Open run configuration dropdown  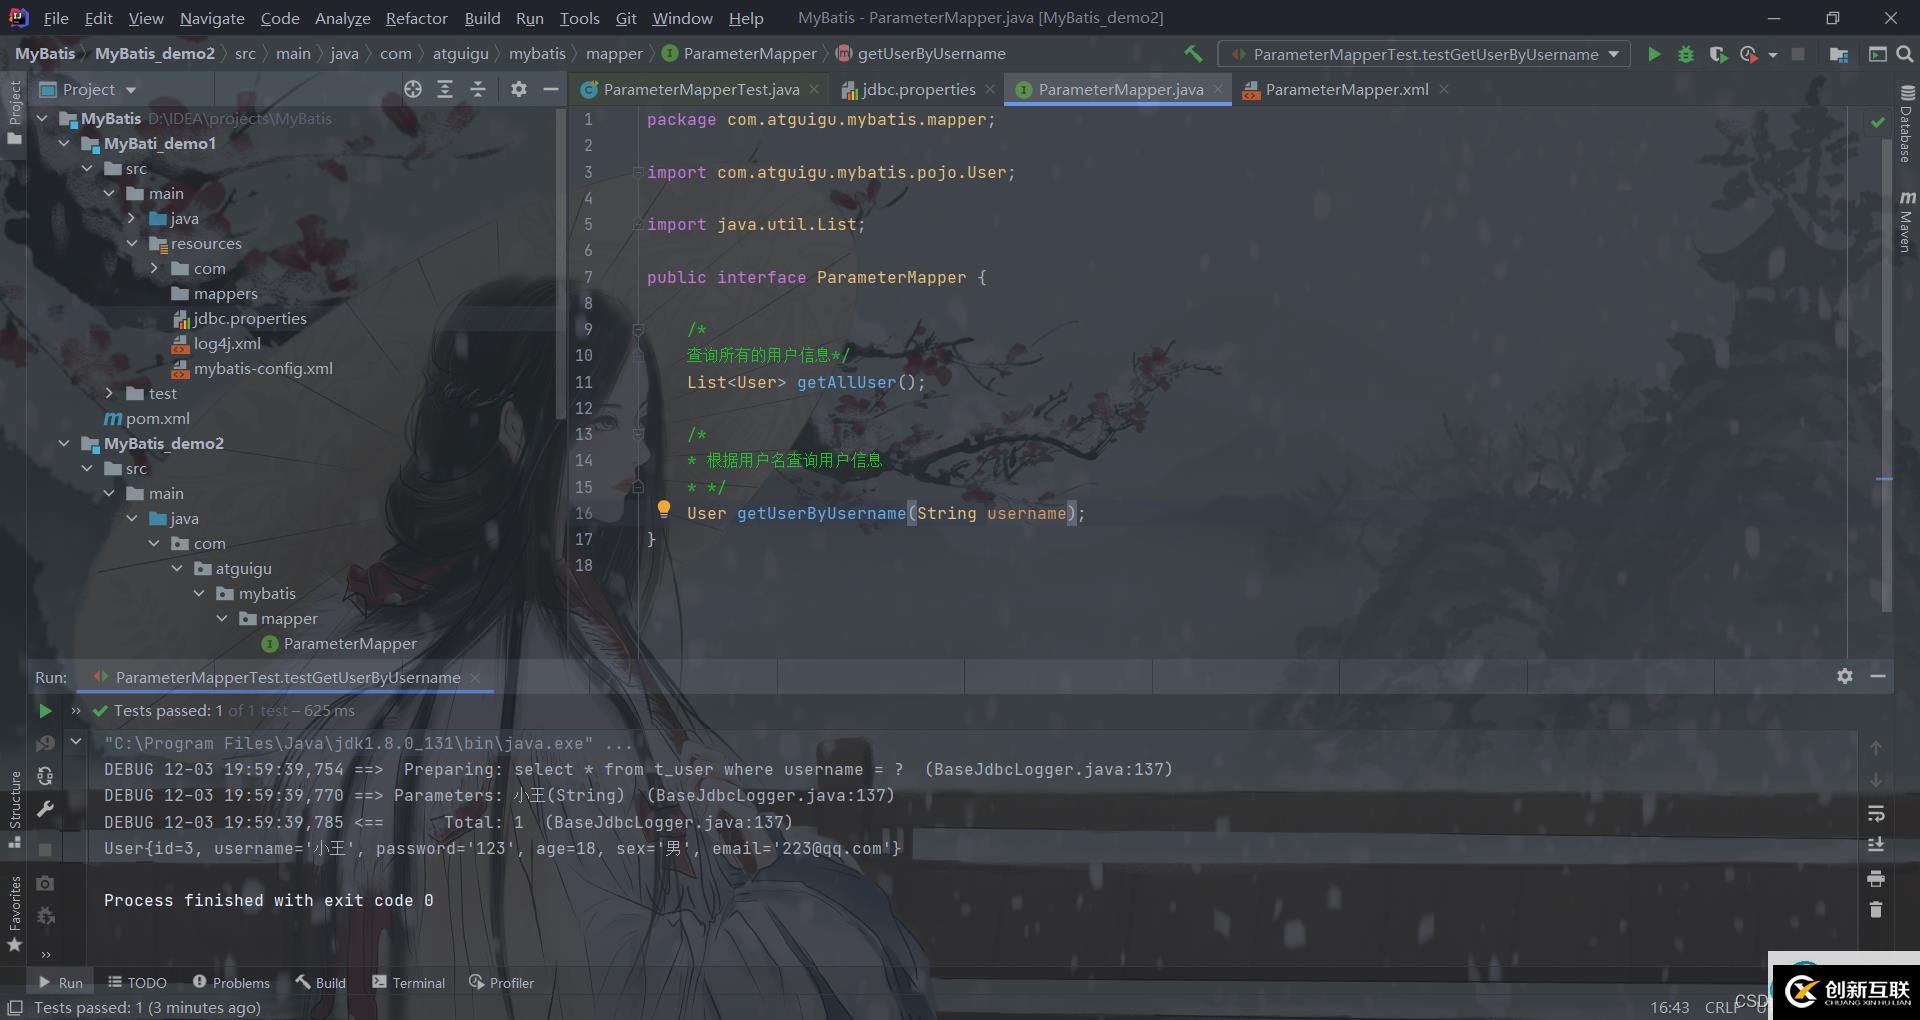[x=1424, y=54]
